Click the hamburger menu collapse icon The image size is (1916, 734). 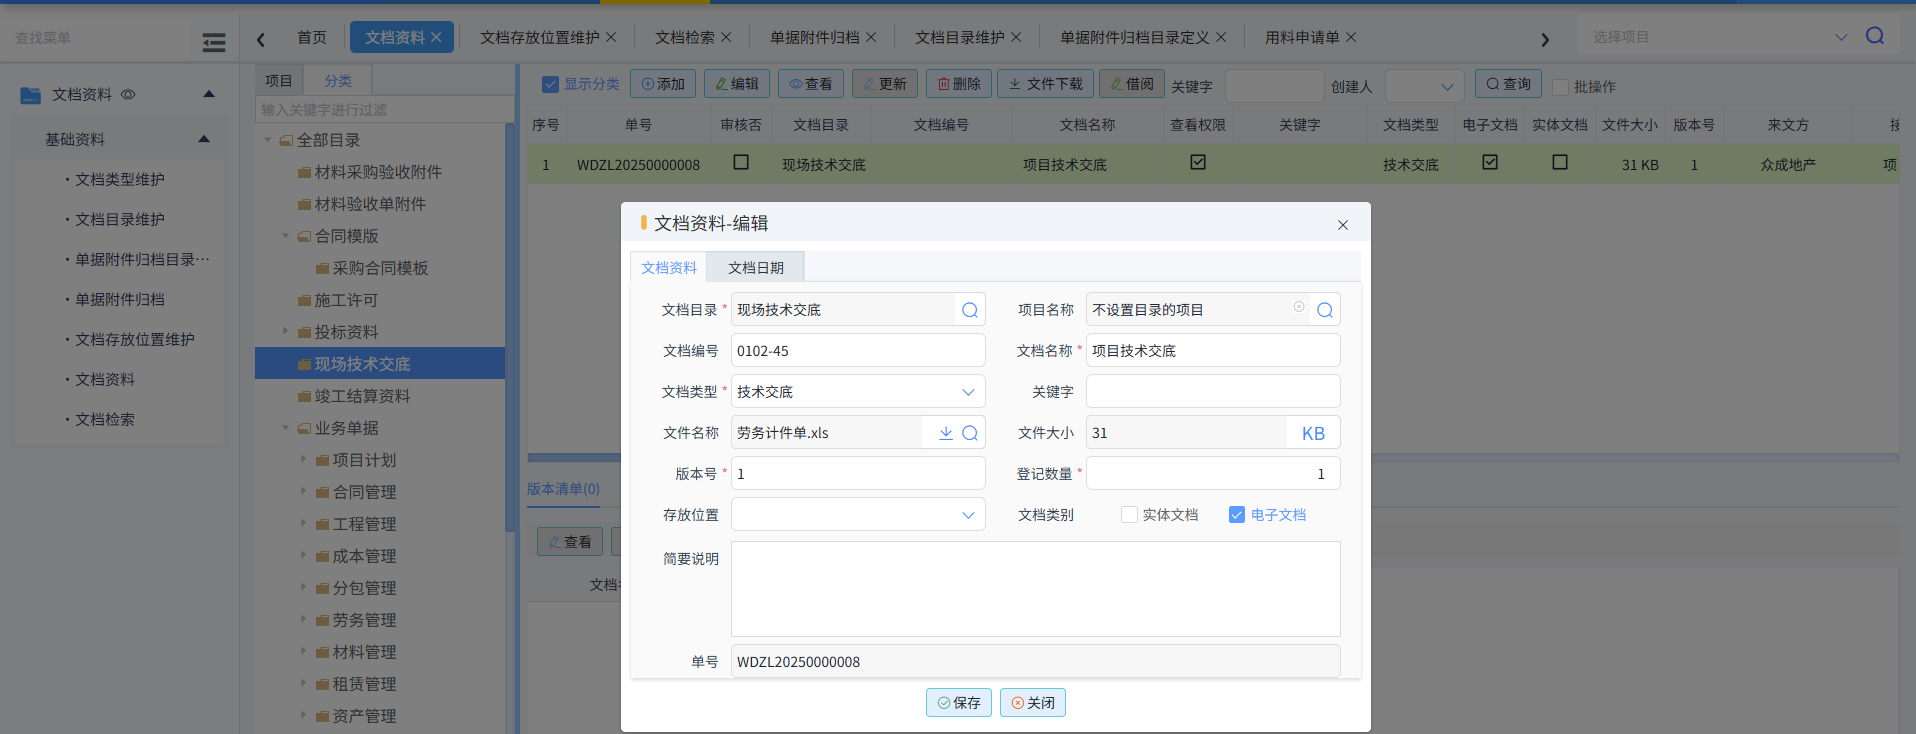(x=213, y=42)
